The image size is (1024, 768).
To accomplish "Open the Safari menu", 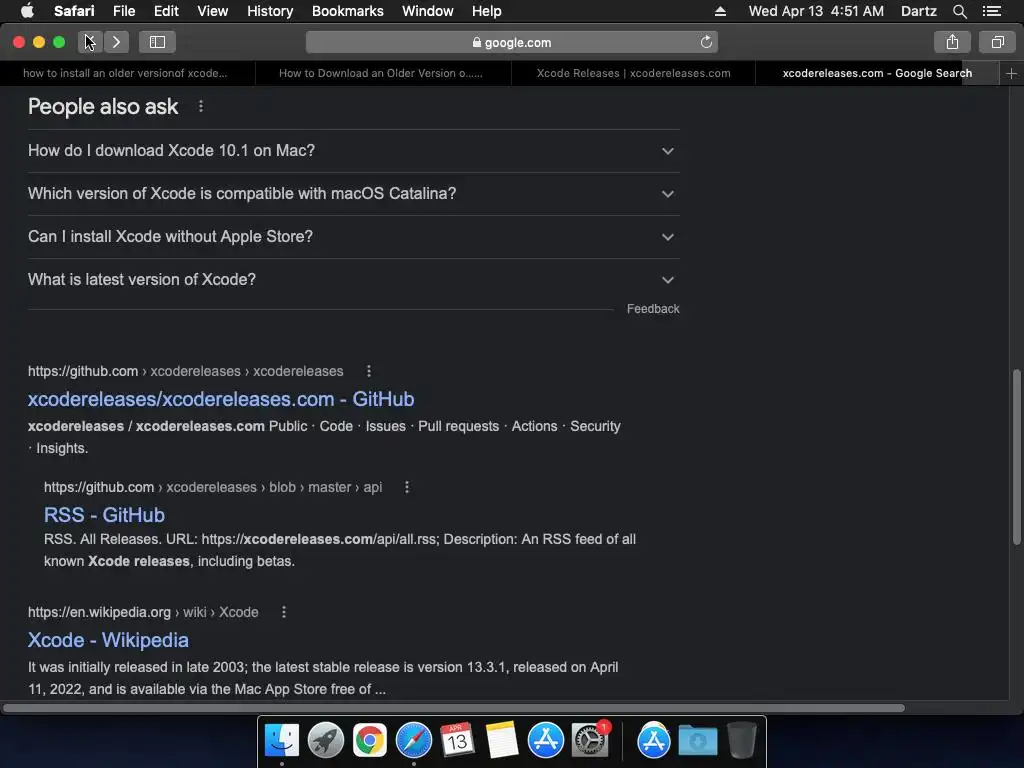I will pos(74,11).
